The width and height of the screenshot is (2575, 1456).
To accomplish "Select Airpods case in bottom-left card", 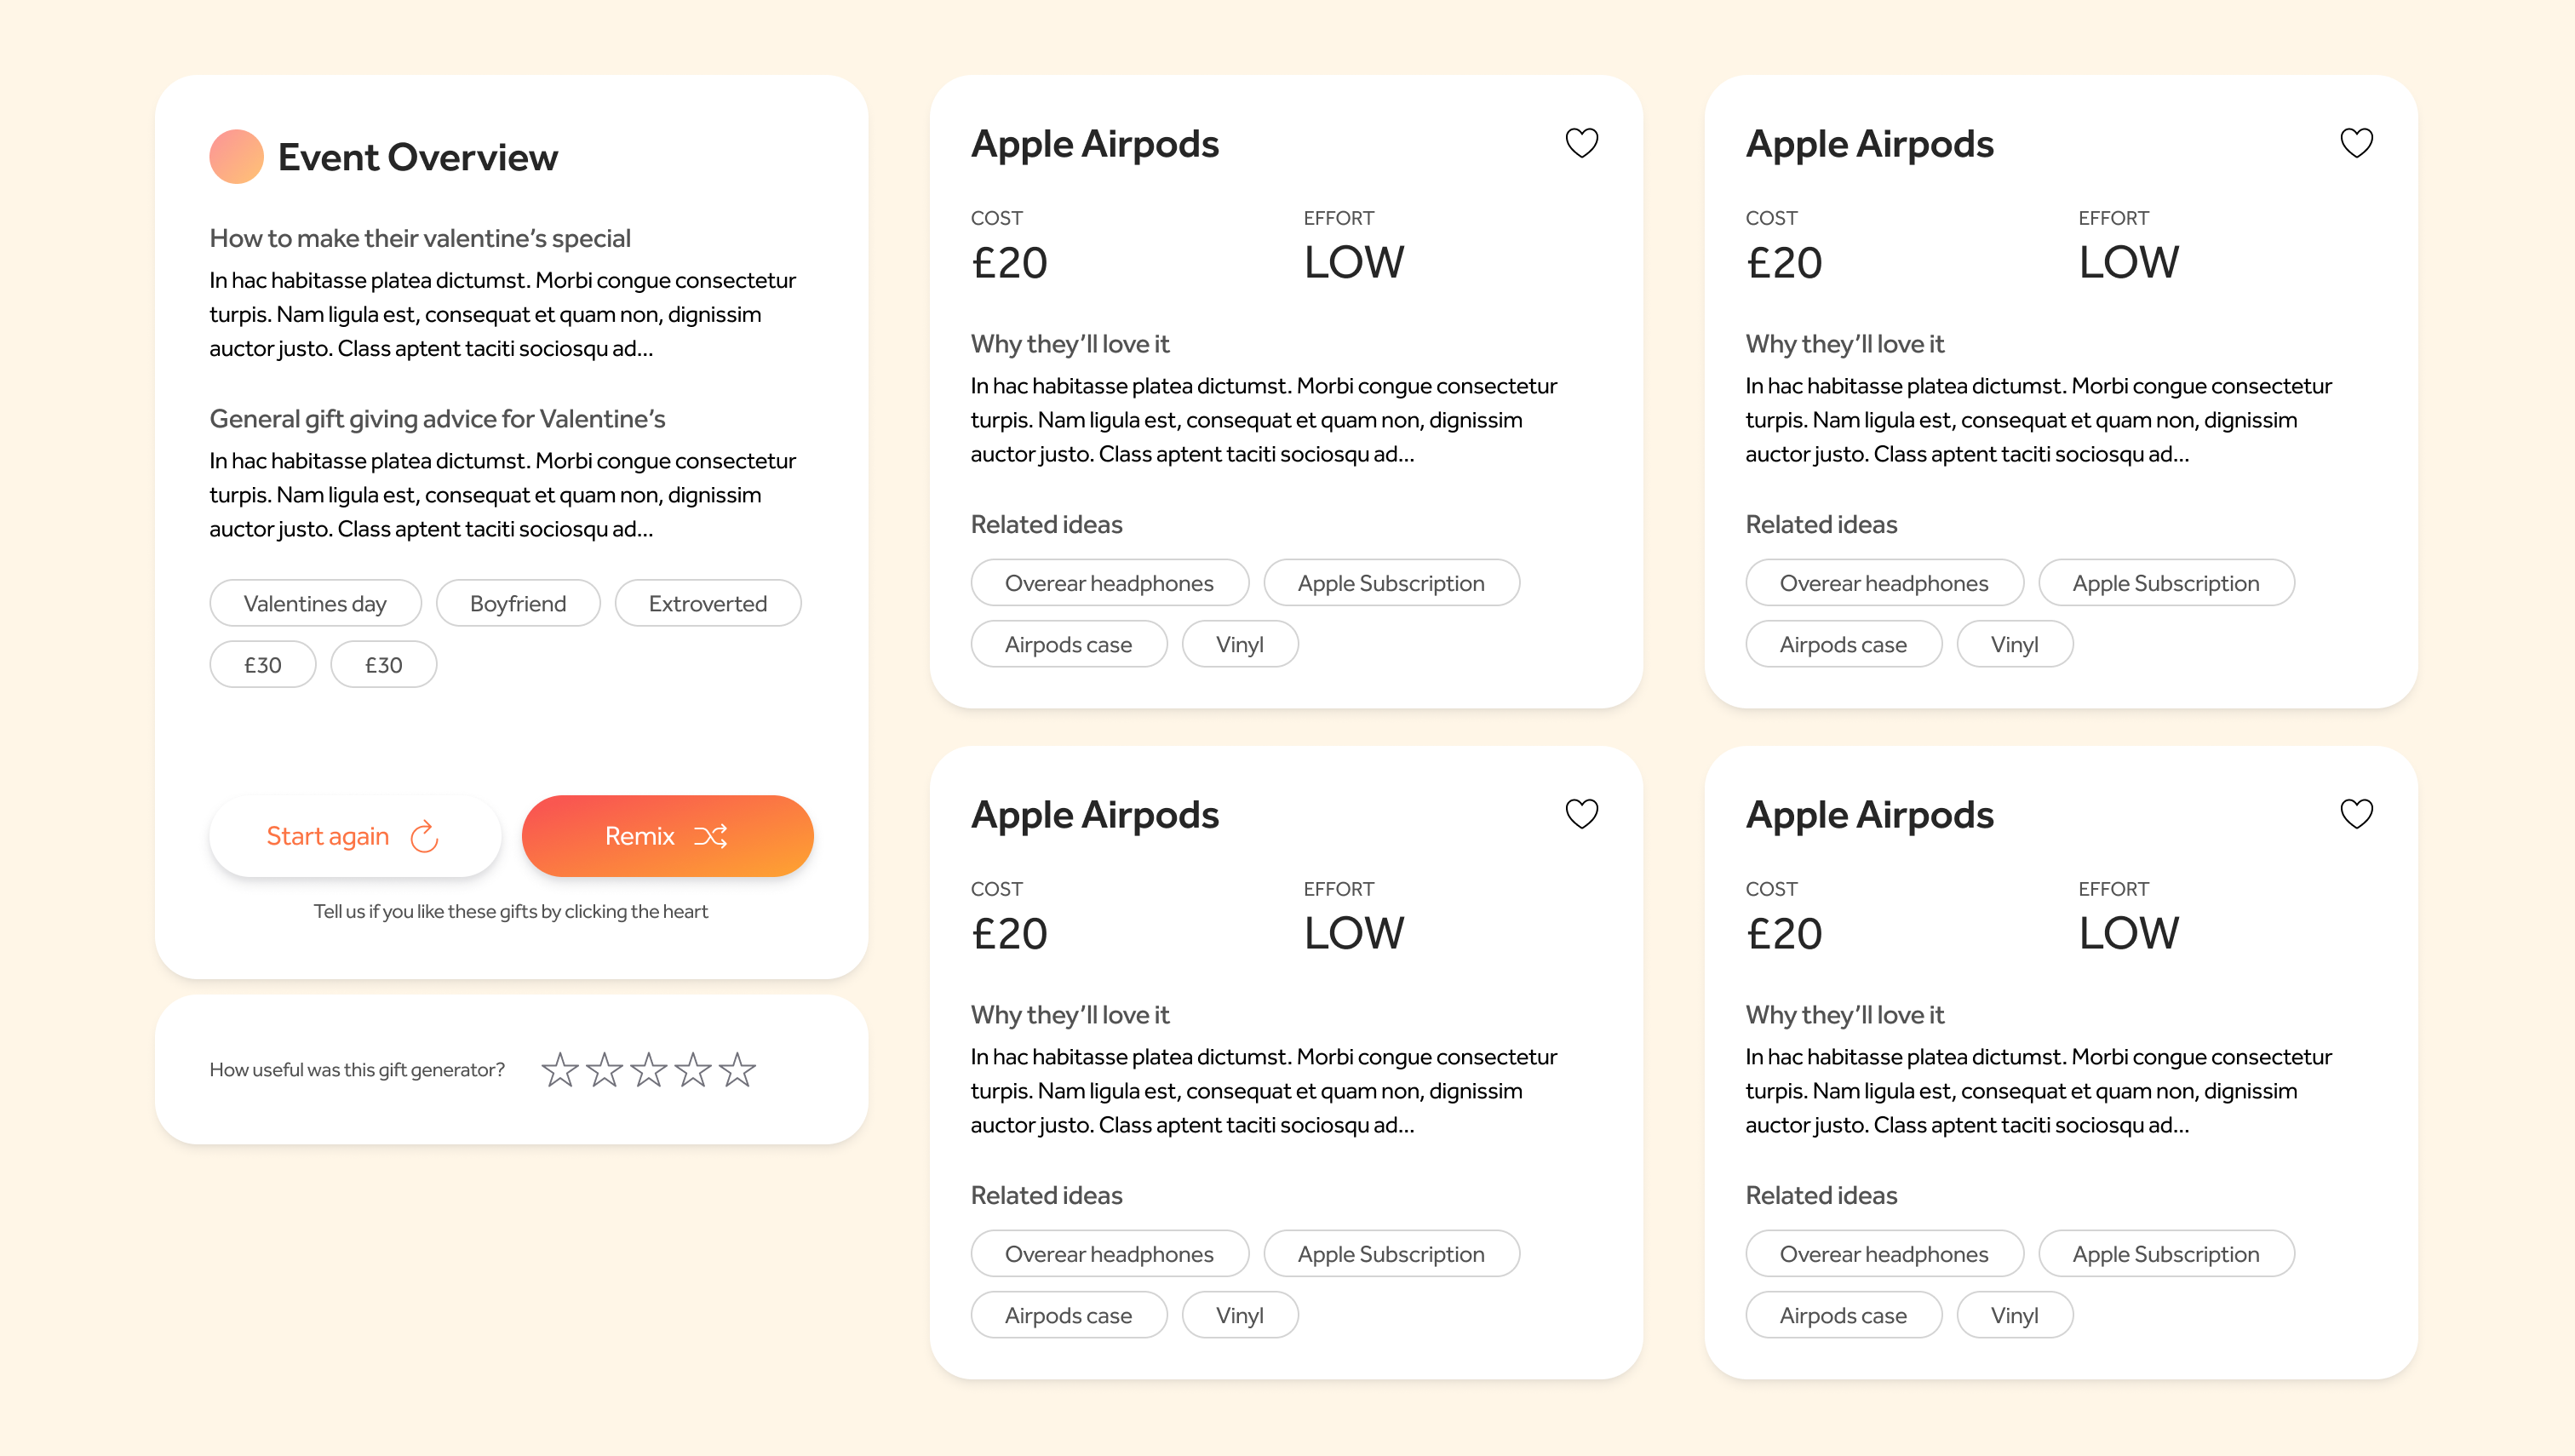I will 1068,1316.
